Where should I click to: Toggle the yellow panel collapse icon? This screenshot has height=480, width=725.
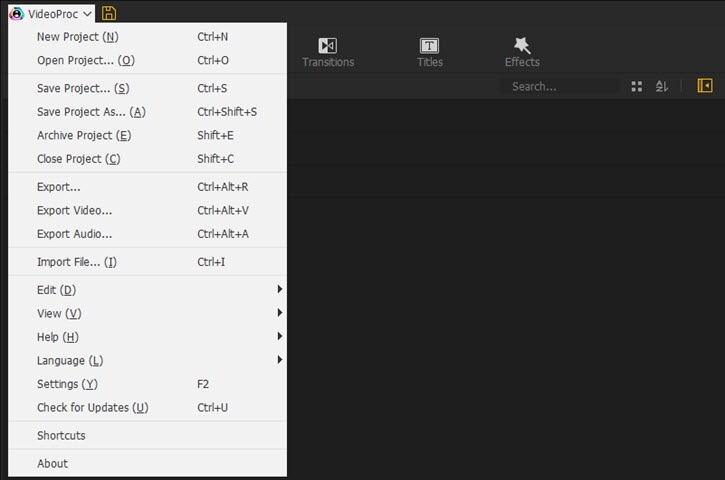[x=705, y=86]
